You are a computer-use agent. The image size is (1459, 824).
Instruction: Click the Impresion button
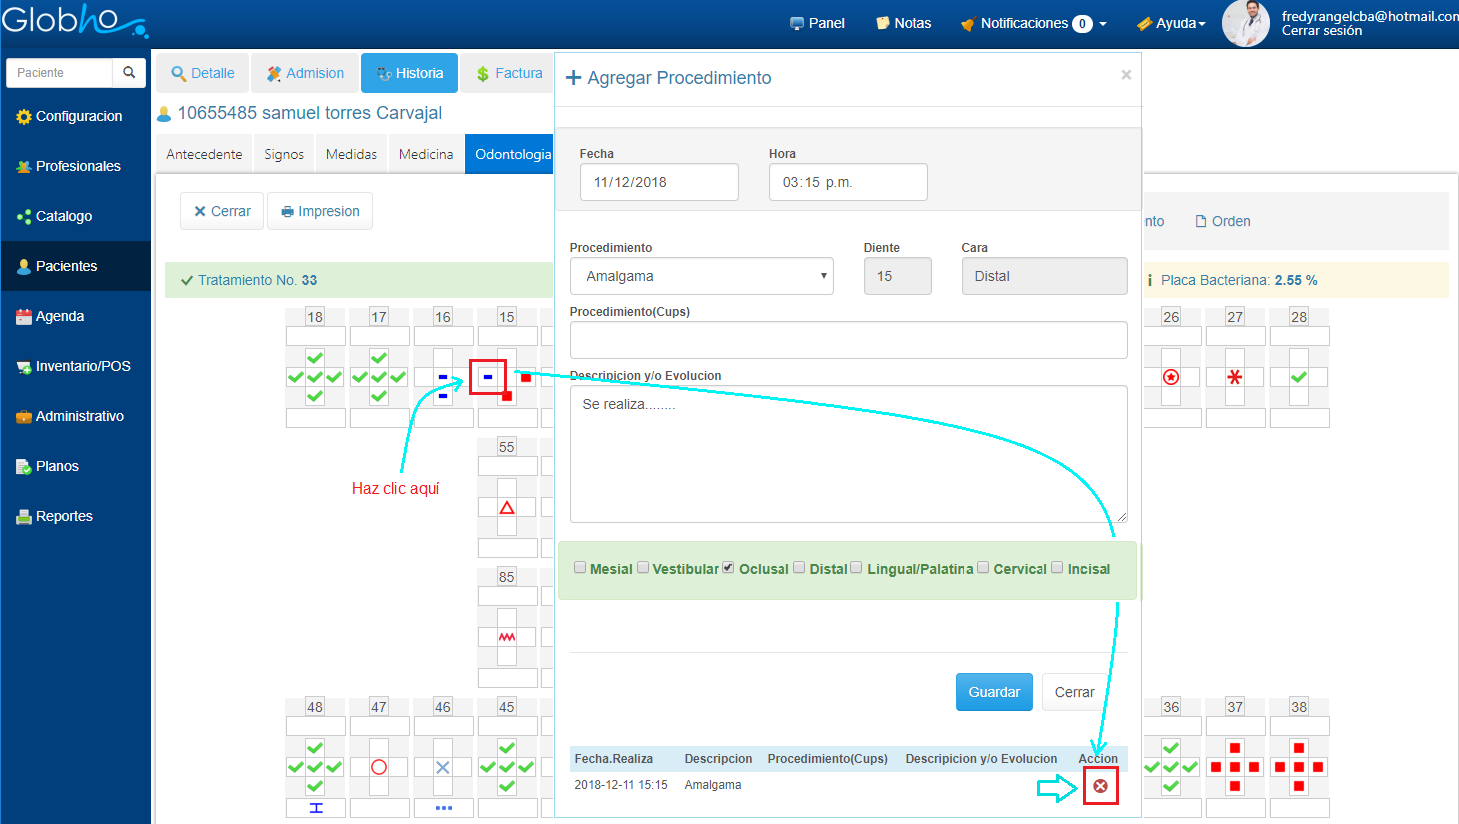click(320, 211)
